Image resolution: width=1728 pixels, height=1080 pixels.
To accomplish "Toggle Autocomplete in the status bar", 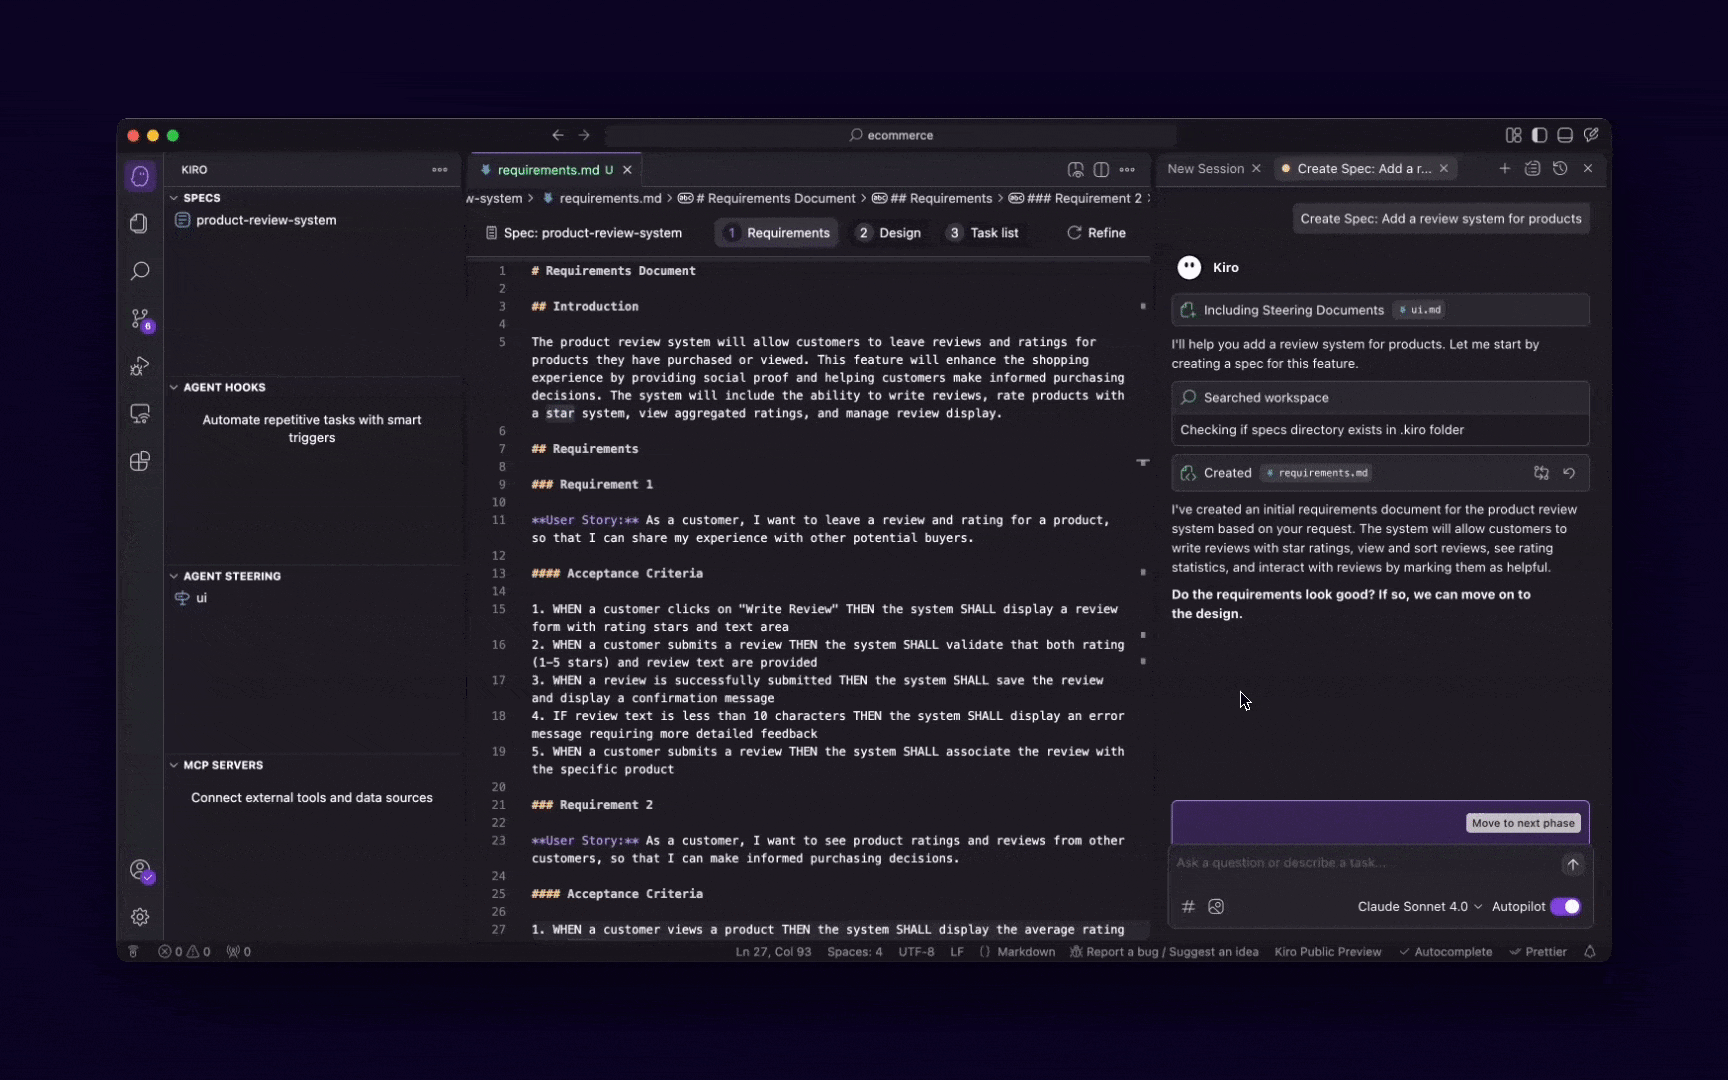I will point(1445,952).
